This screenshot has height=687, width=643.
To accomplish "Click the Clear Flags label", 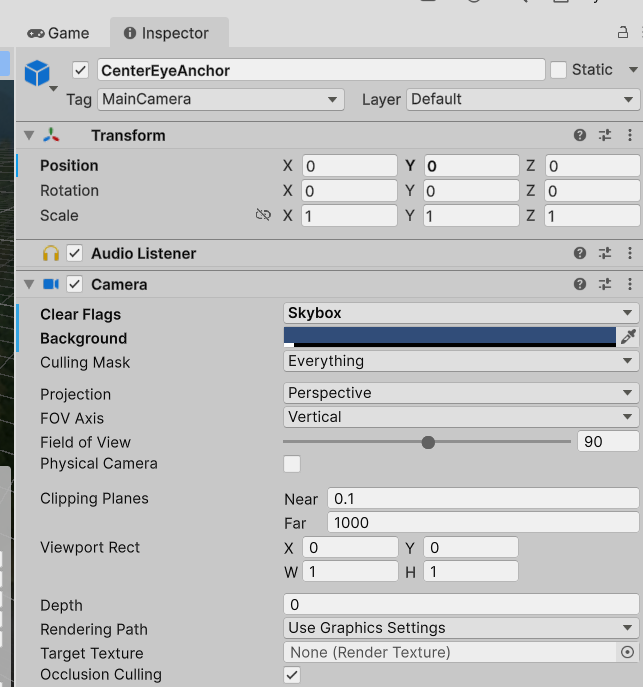I will click(81, 315).
